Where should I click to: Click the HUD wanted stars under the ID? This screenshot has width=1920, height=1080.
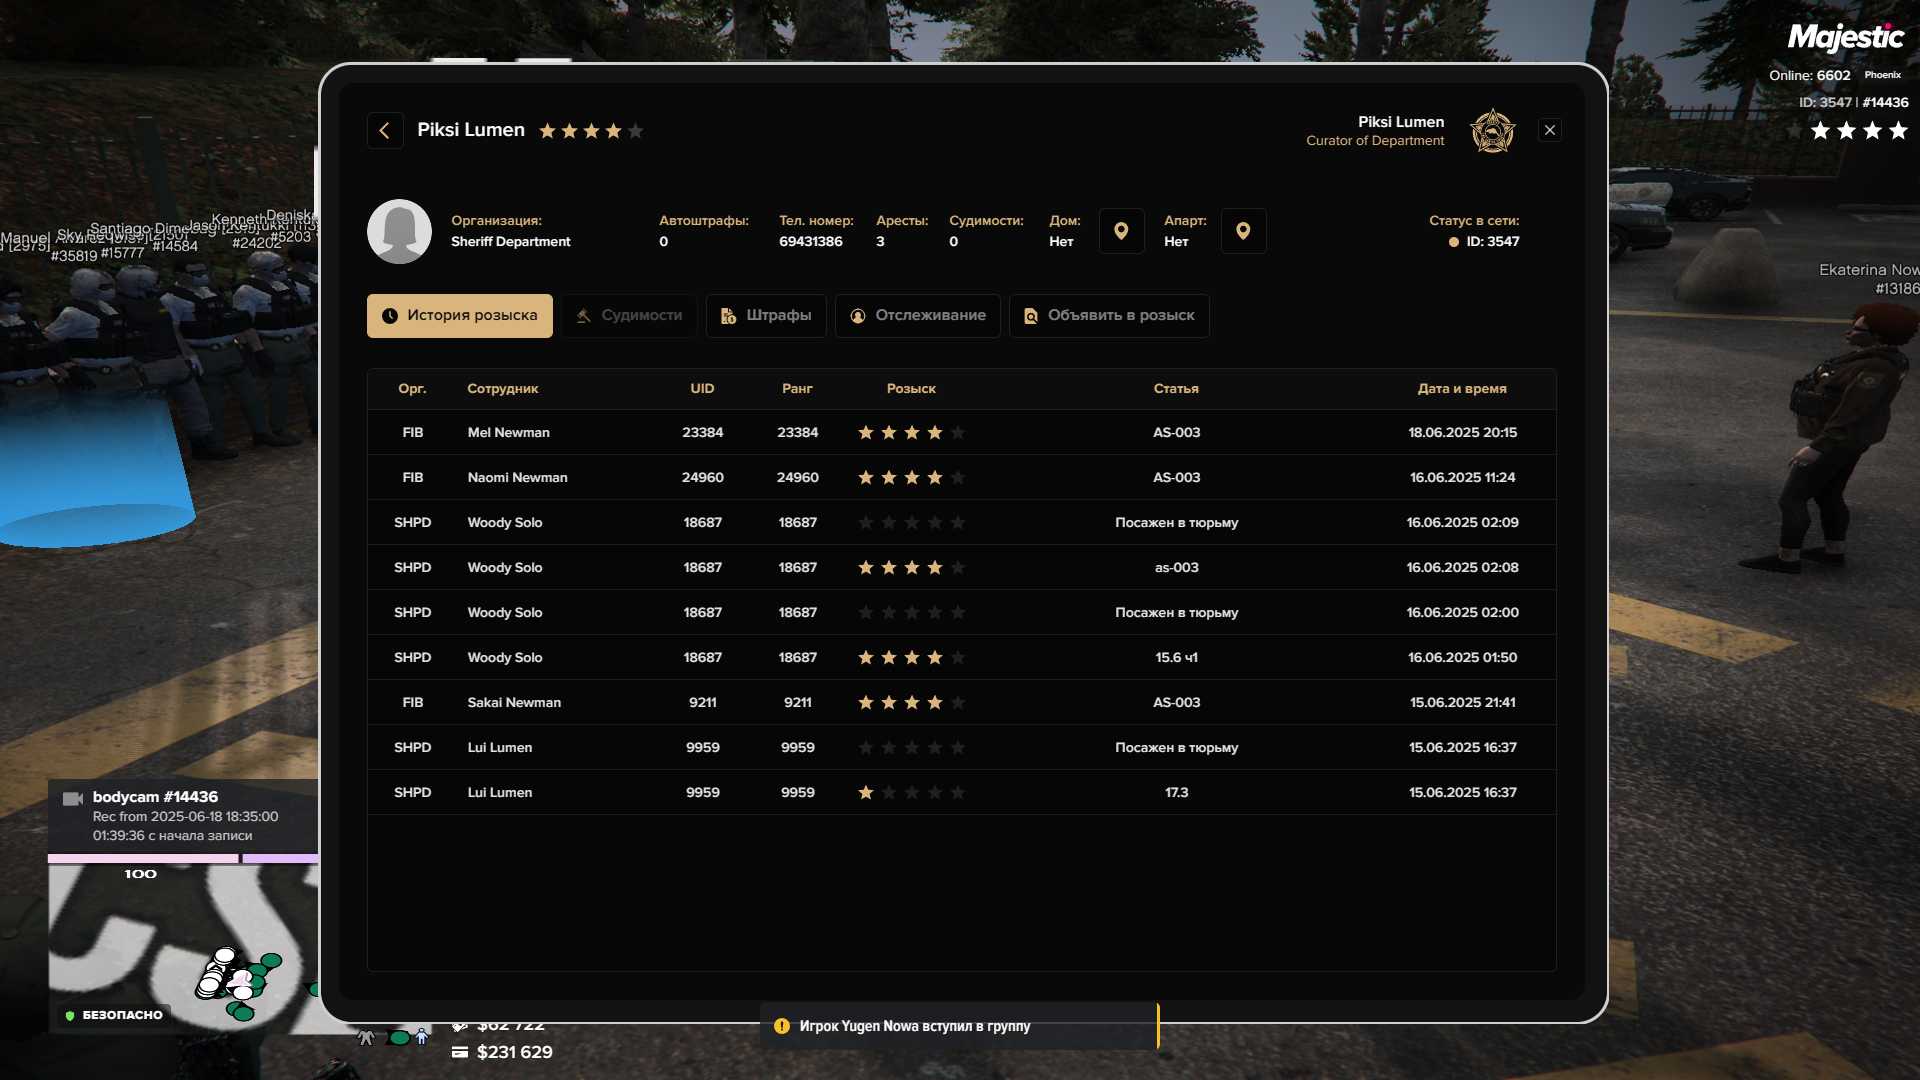click(x=1847, y=131)
